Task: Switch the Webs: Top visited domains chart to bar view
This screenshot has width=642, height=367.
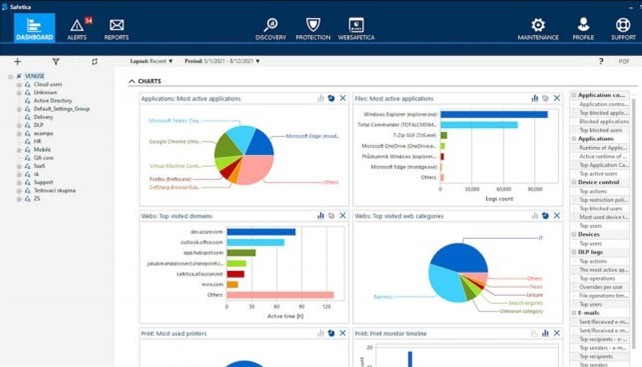Action: coord(321,215)
